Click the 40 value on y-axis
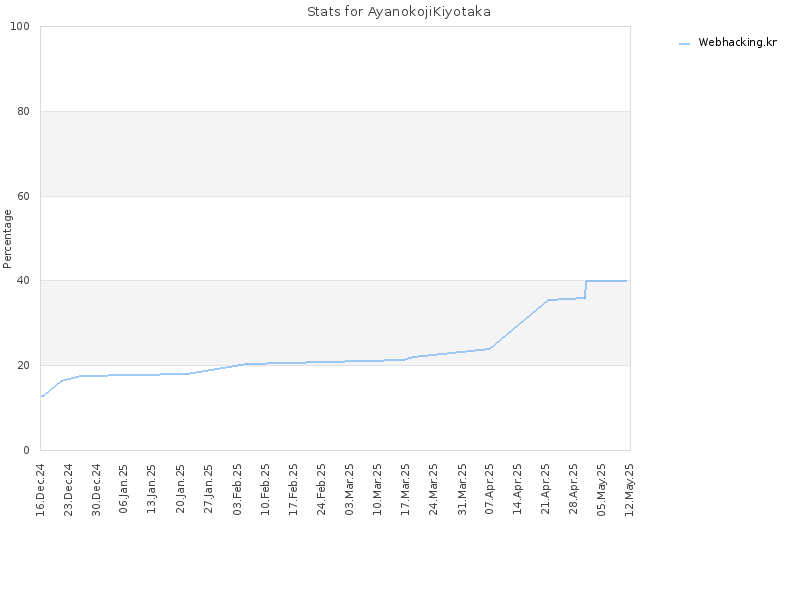 coord(23,281)
